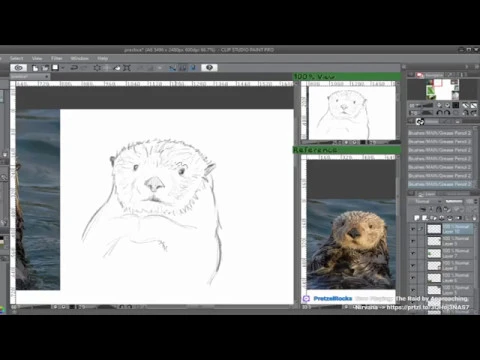This screenshot has height=360, width=480.
Task: Select Layer 8 in layer list
Action: point(449,266)
